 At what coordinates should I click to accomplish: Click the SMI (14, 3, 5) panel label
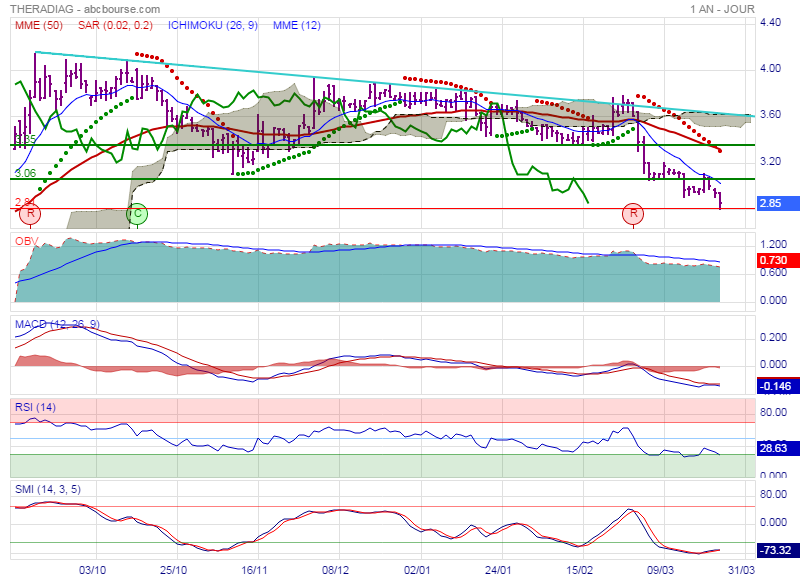(x=48, y=489)
